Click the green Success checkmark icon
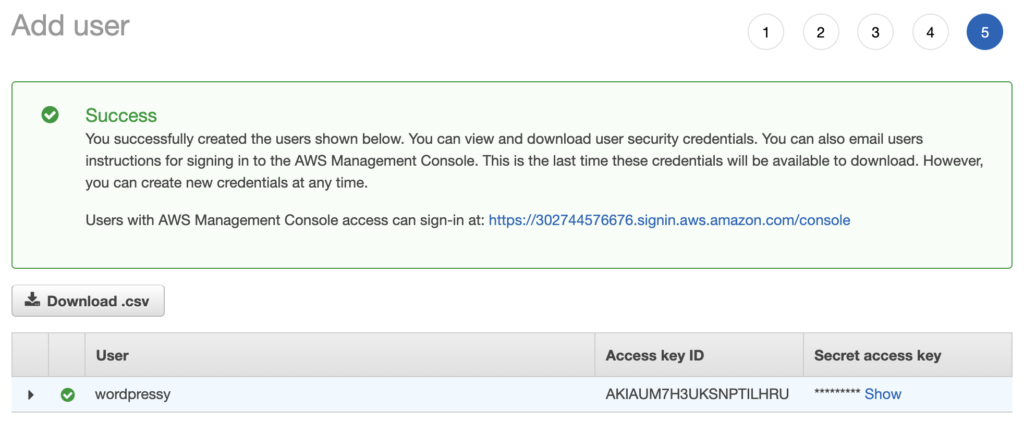 [x=50, y=116]
